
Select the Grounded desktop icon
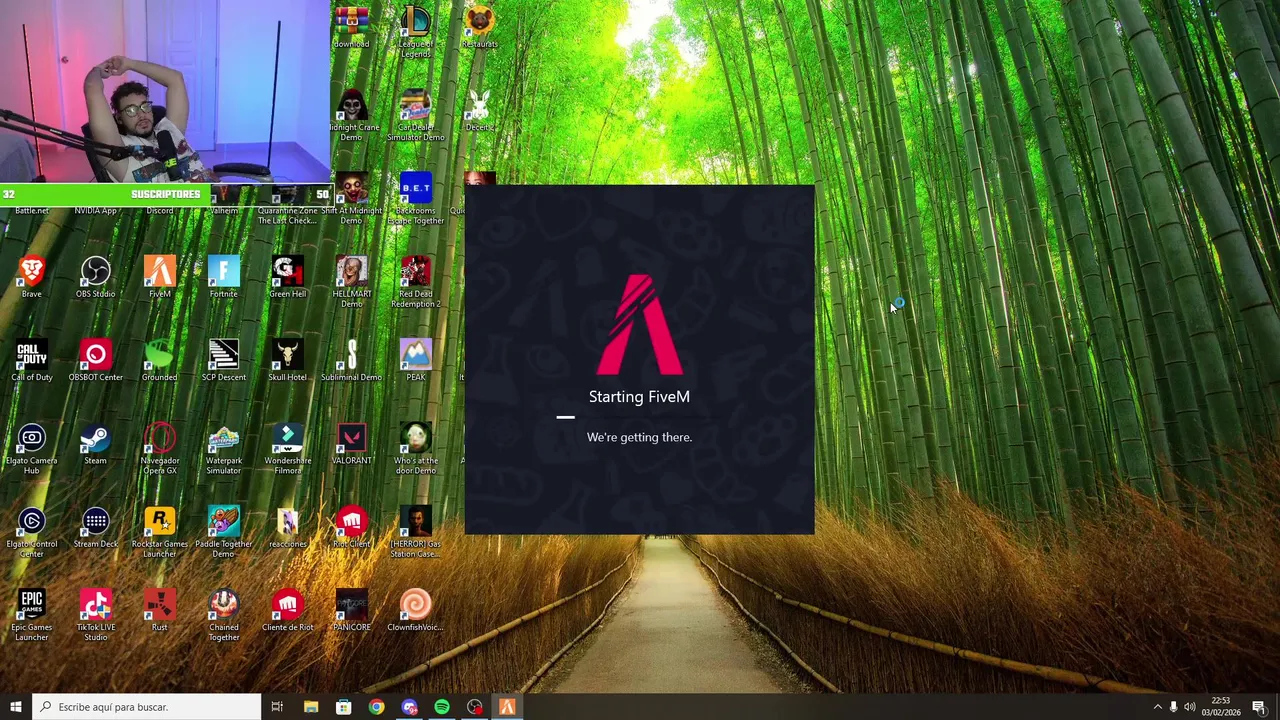(160, 360)
